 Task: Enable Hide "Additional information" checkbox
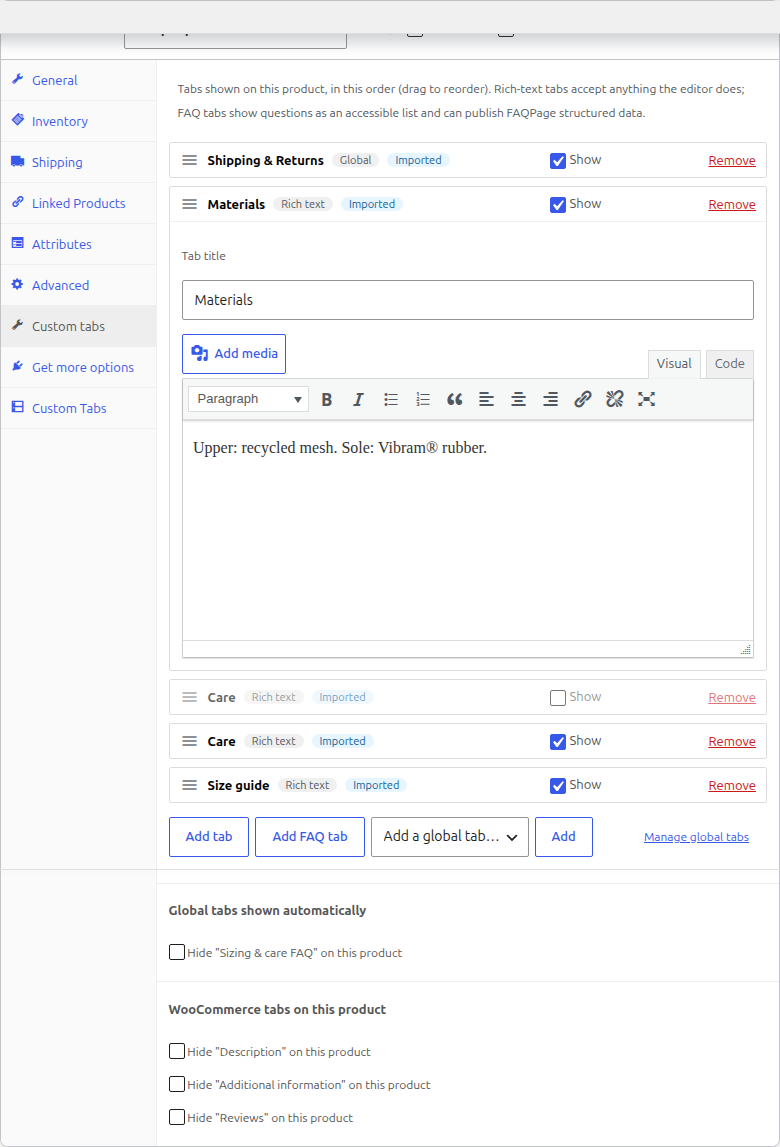(177, 1084)
